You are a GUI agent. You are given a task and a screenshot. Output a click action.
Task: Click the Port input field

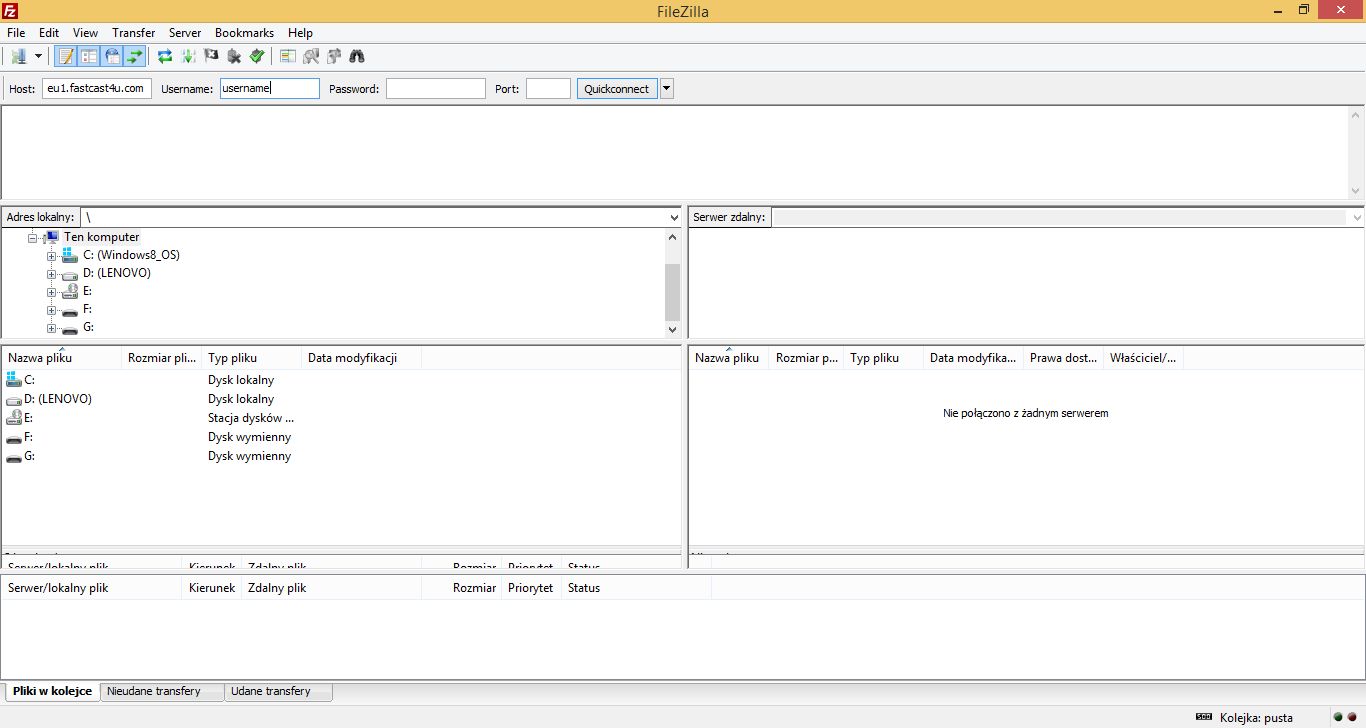click(548, 88)
